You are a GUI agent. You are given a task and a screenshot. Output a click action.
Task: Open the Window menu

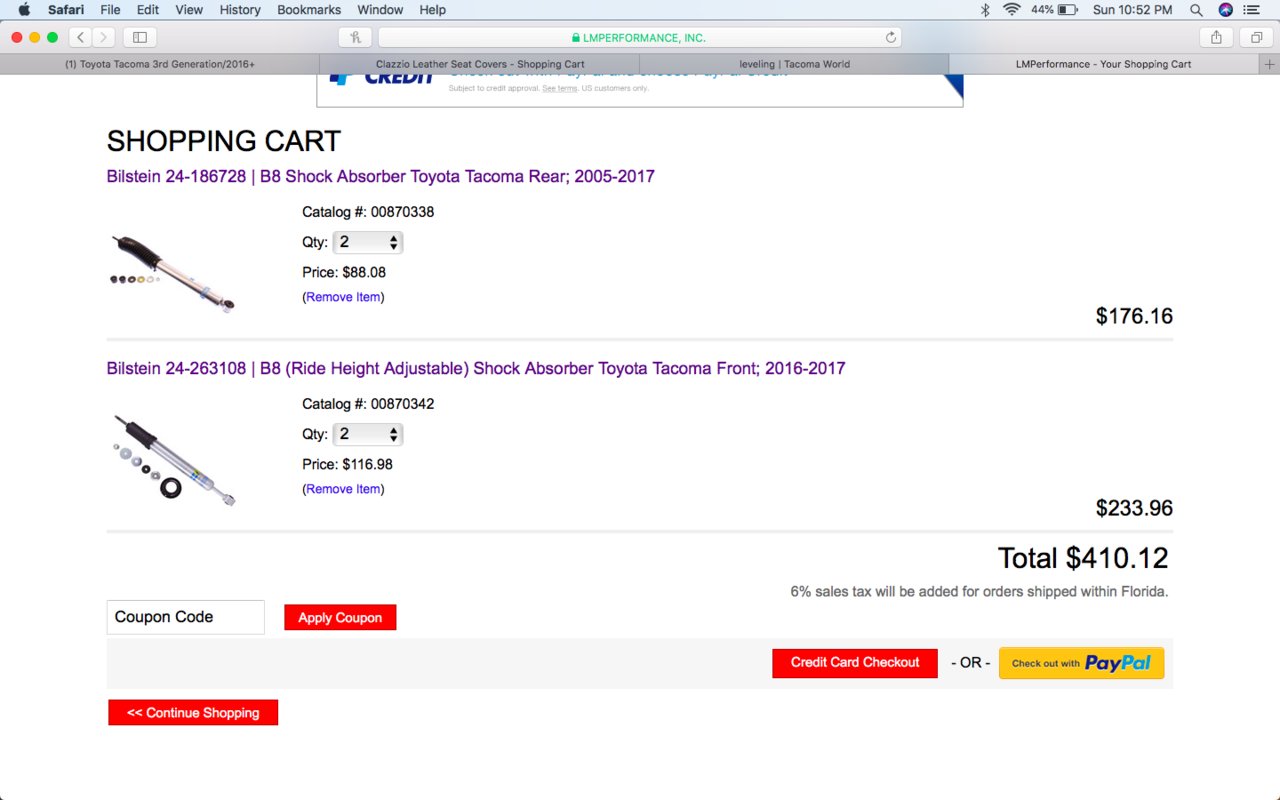(380, 10)
